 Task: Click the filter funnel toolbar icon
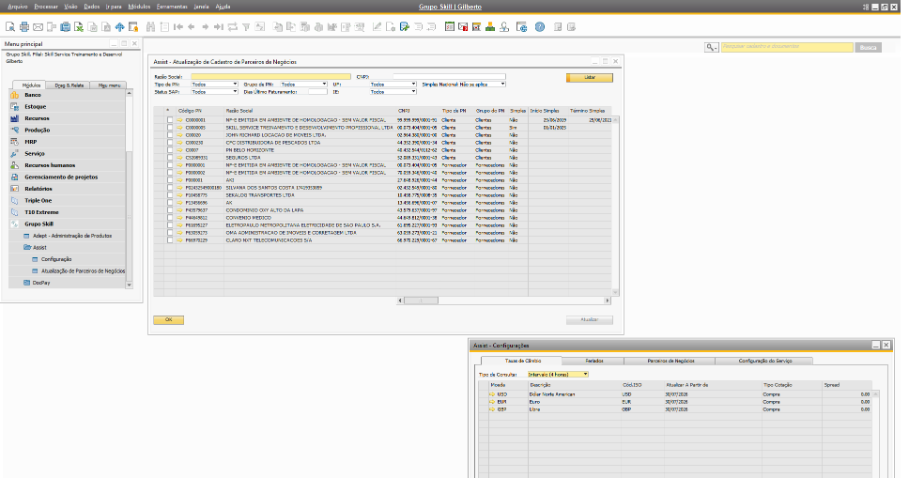246,27
